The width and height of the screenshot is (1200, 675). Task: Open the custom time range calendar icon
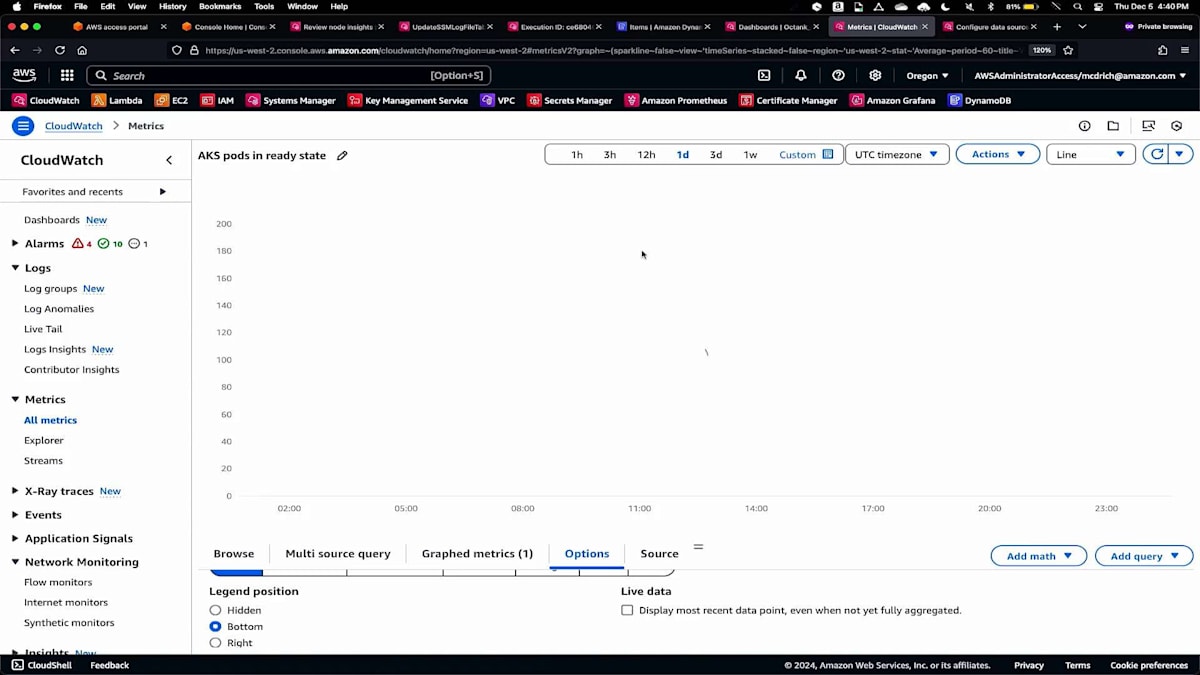pyautogui.click(x=828, y=154)
